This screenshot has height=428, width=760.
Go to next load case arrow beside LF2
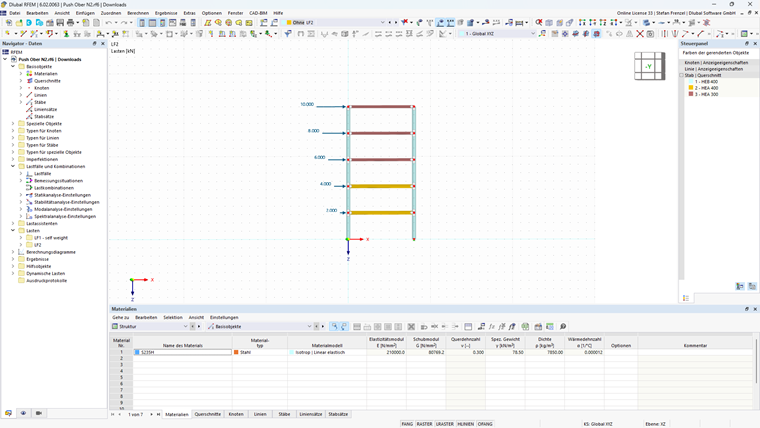pos(396,22)
